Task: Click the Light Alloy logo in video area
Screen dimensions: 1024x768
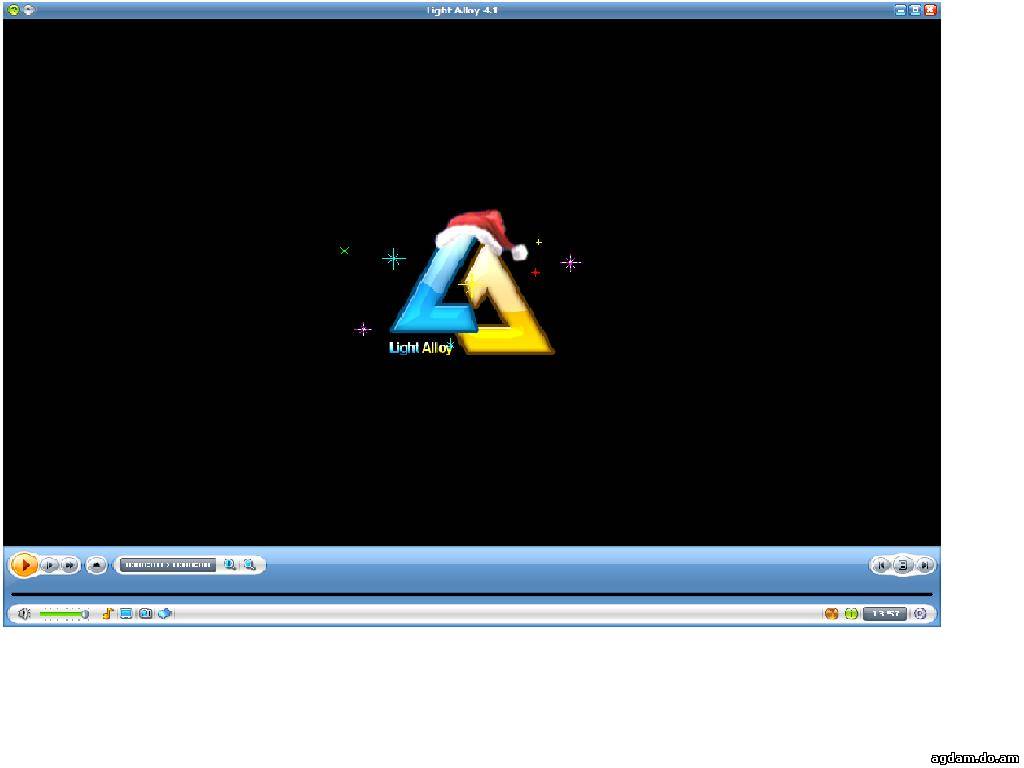Action: tap(472, 284)
